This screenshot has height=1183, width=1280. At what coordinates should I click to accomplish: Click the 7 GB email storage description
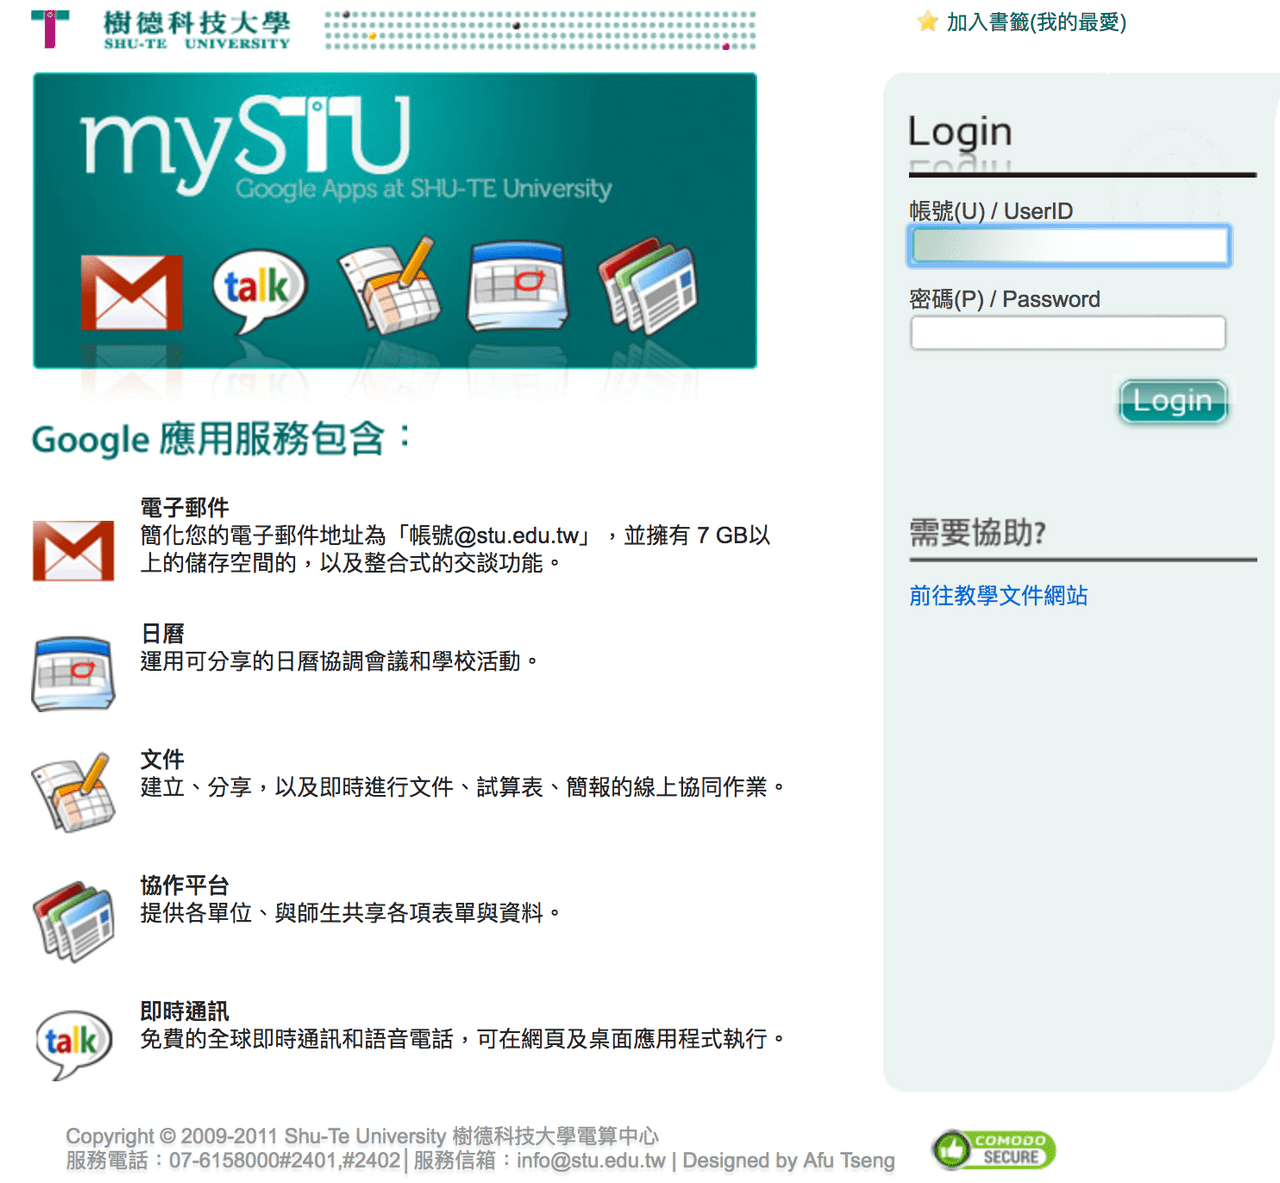pos(456,549)
